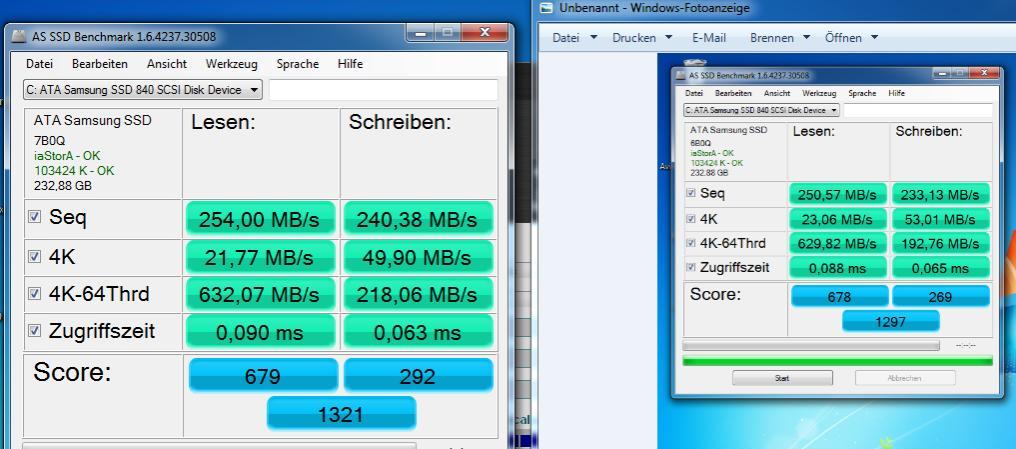Click the 292 write score
Screen dimensions: 1016x449
418,375
